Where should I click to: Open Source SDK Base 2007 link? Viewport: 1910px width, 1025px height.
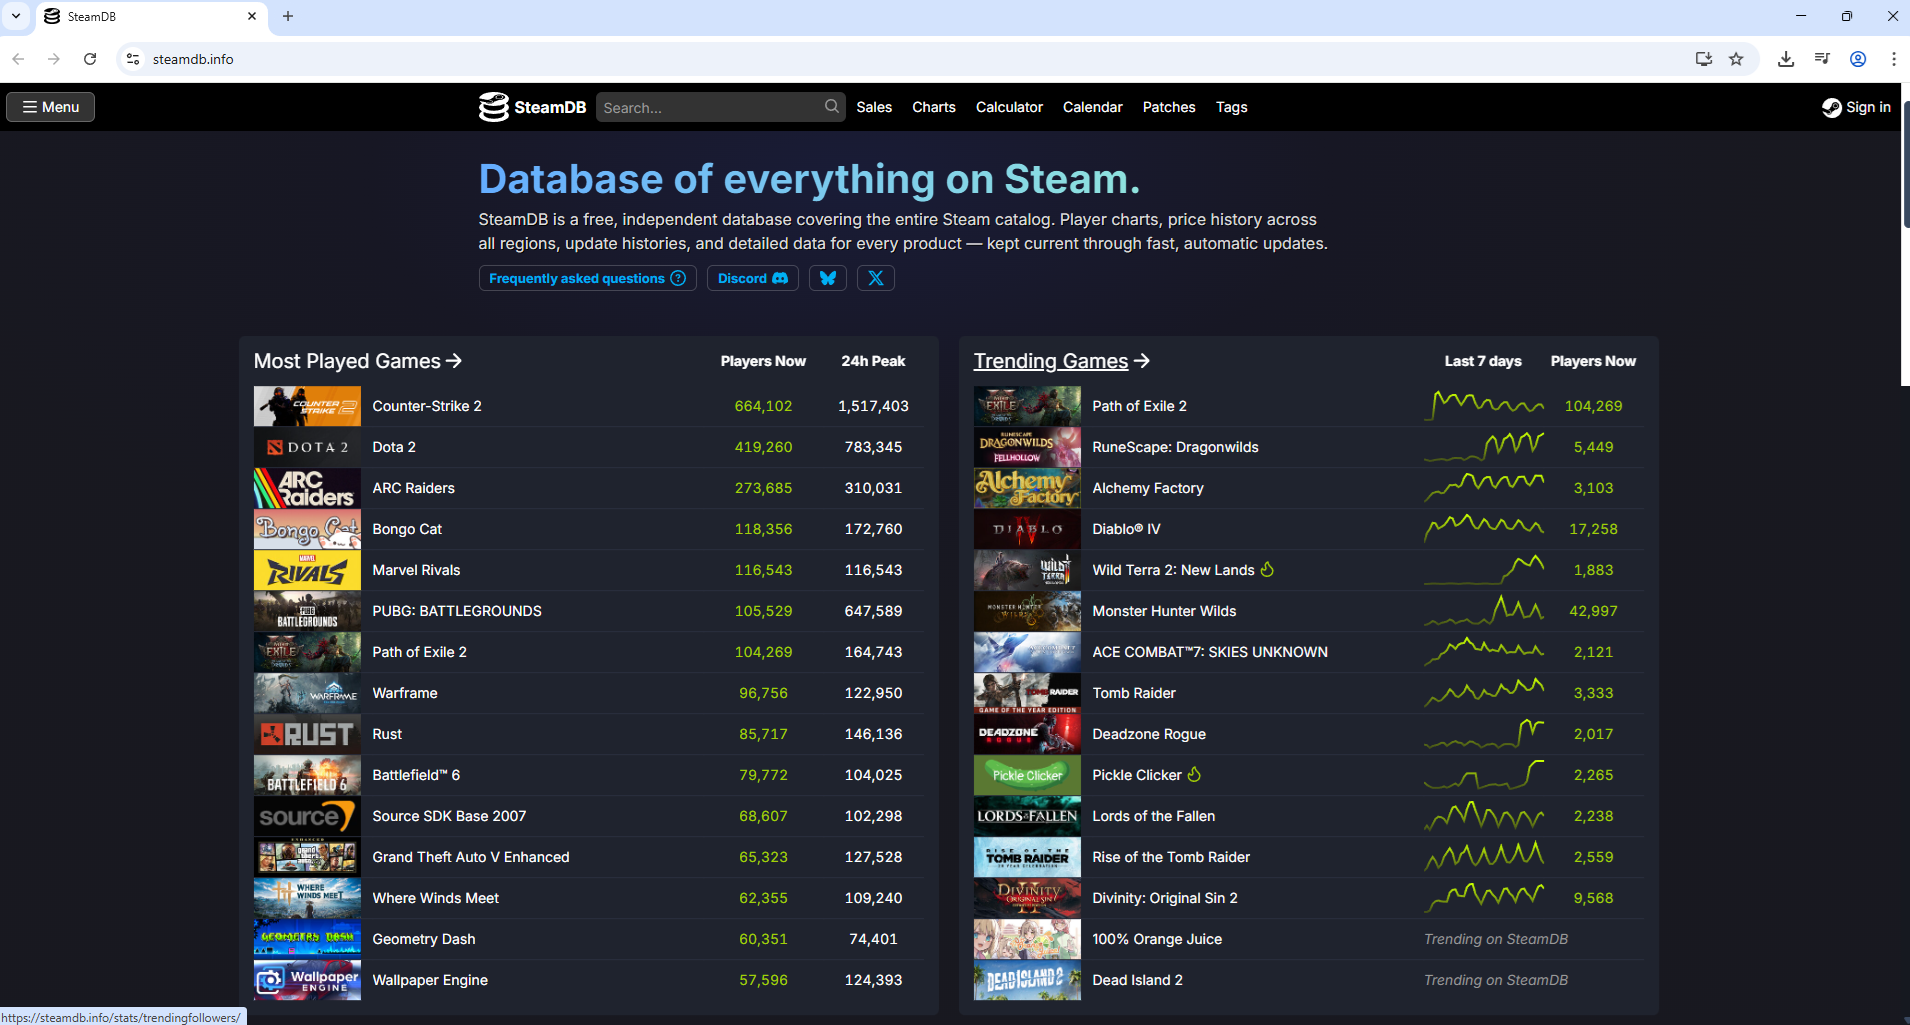tap(449, 816)
